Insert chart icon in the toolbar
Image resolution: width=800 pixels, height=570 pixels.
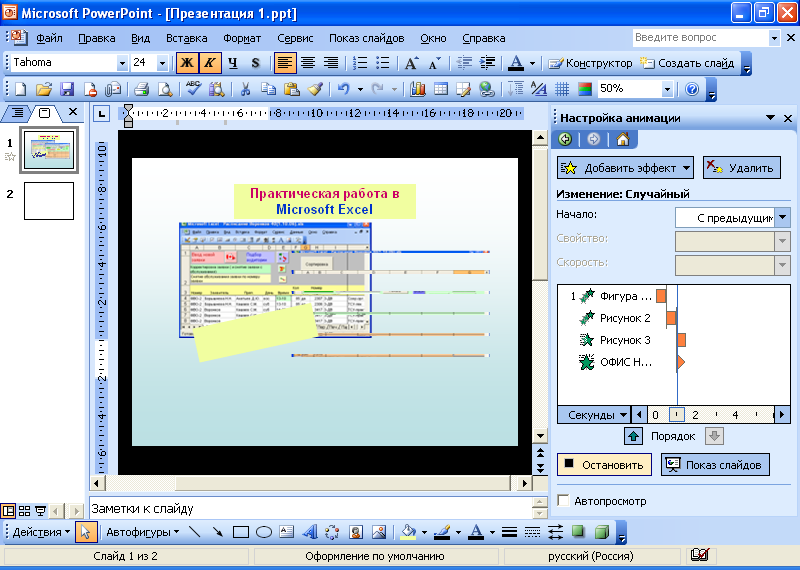(417, 89)
